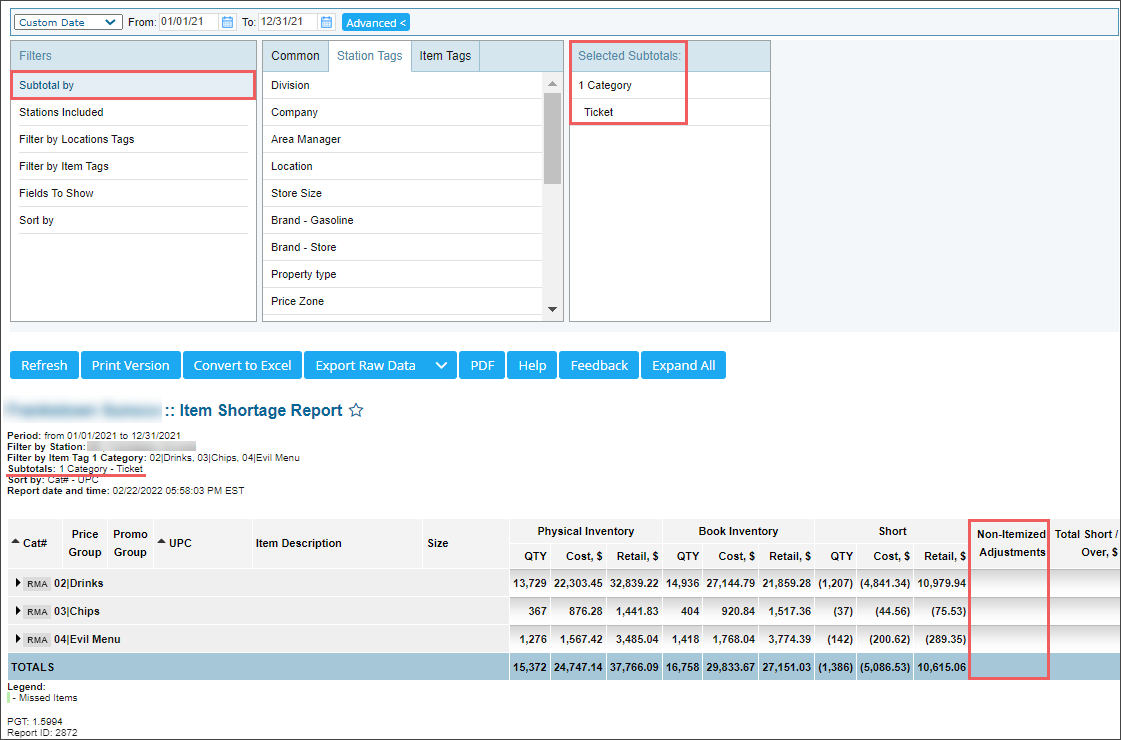This screenshot has height=740, width=1121.
Task: Expand the 04|Evil Menu category row
Action: coord(17,639)
